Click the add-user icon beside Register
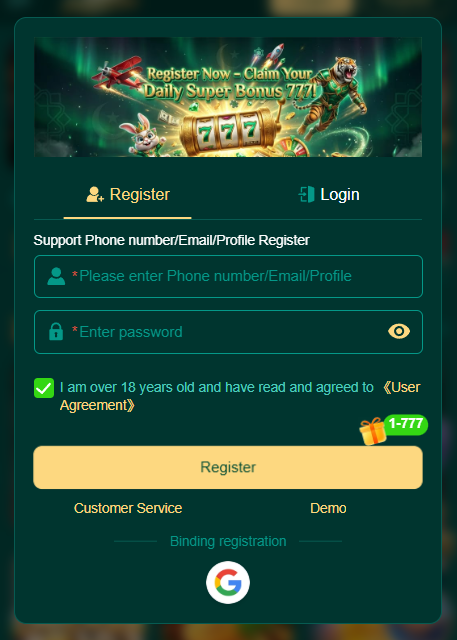This screenshot has height=640, width=457. 95,194
